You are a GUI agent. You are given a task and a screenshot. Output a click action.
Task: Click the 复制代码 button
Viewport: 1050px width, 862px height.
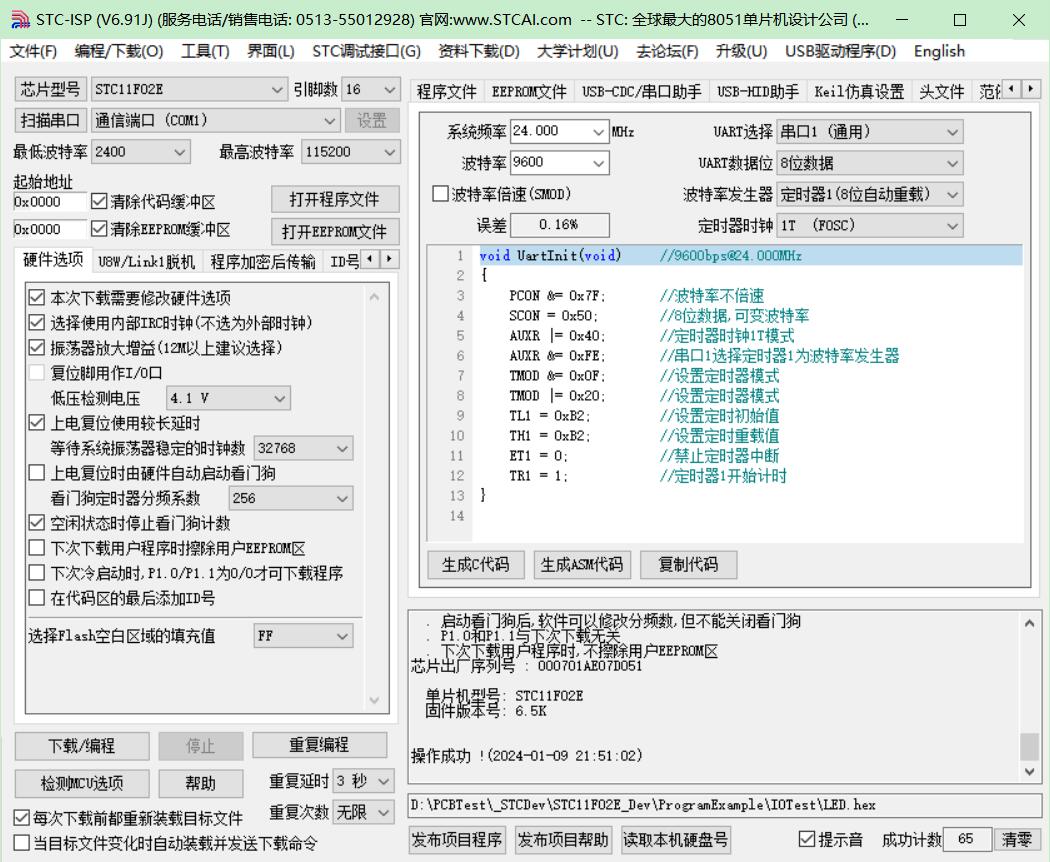(x=688, y=565)
